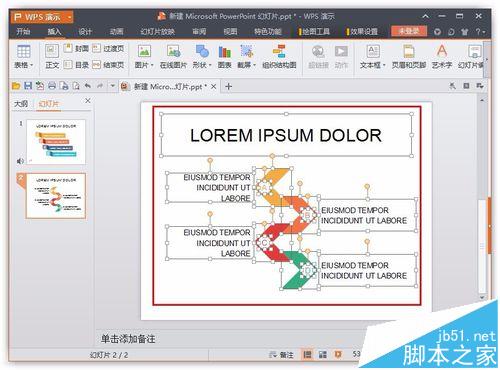Insert a 结束页 ending slide
This screenshot has height=370, width=500.
click(108, 65)
